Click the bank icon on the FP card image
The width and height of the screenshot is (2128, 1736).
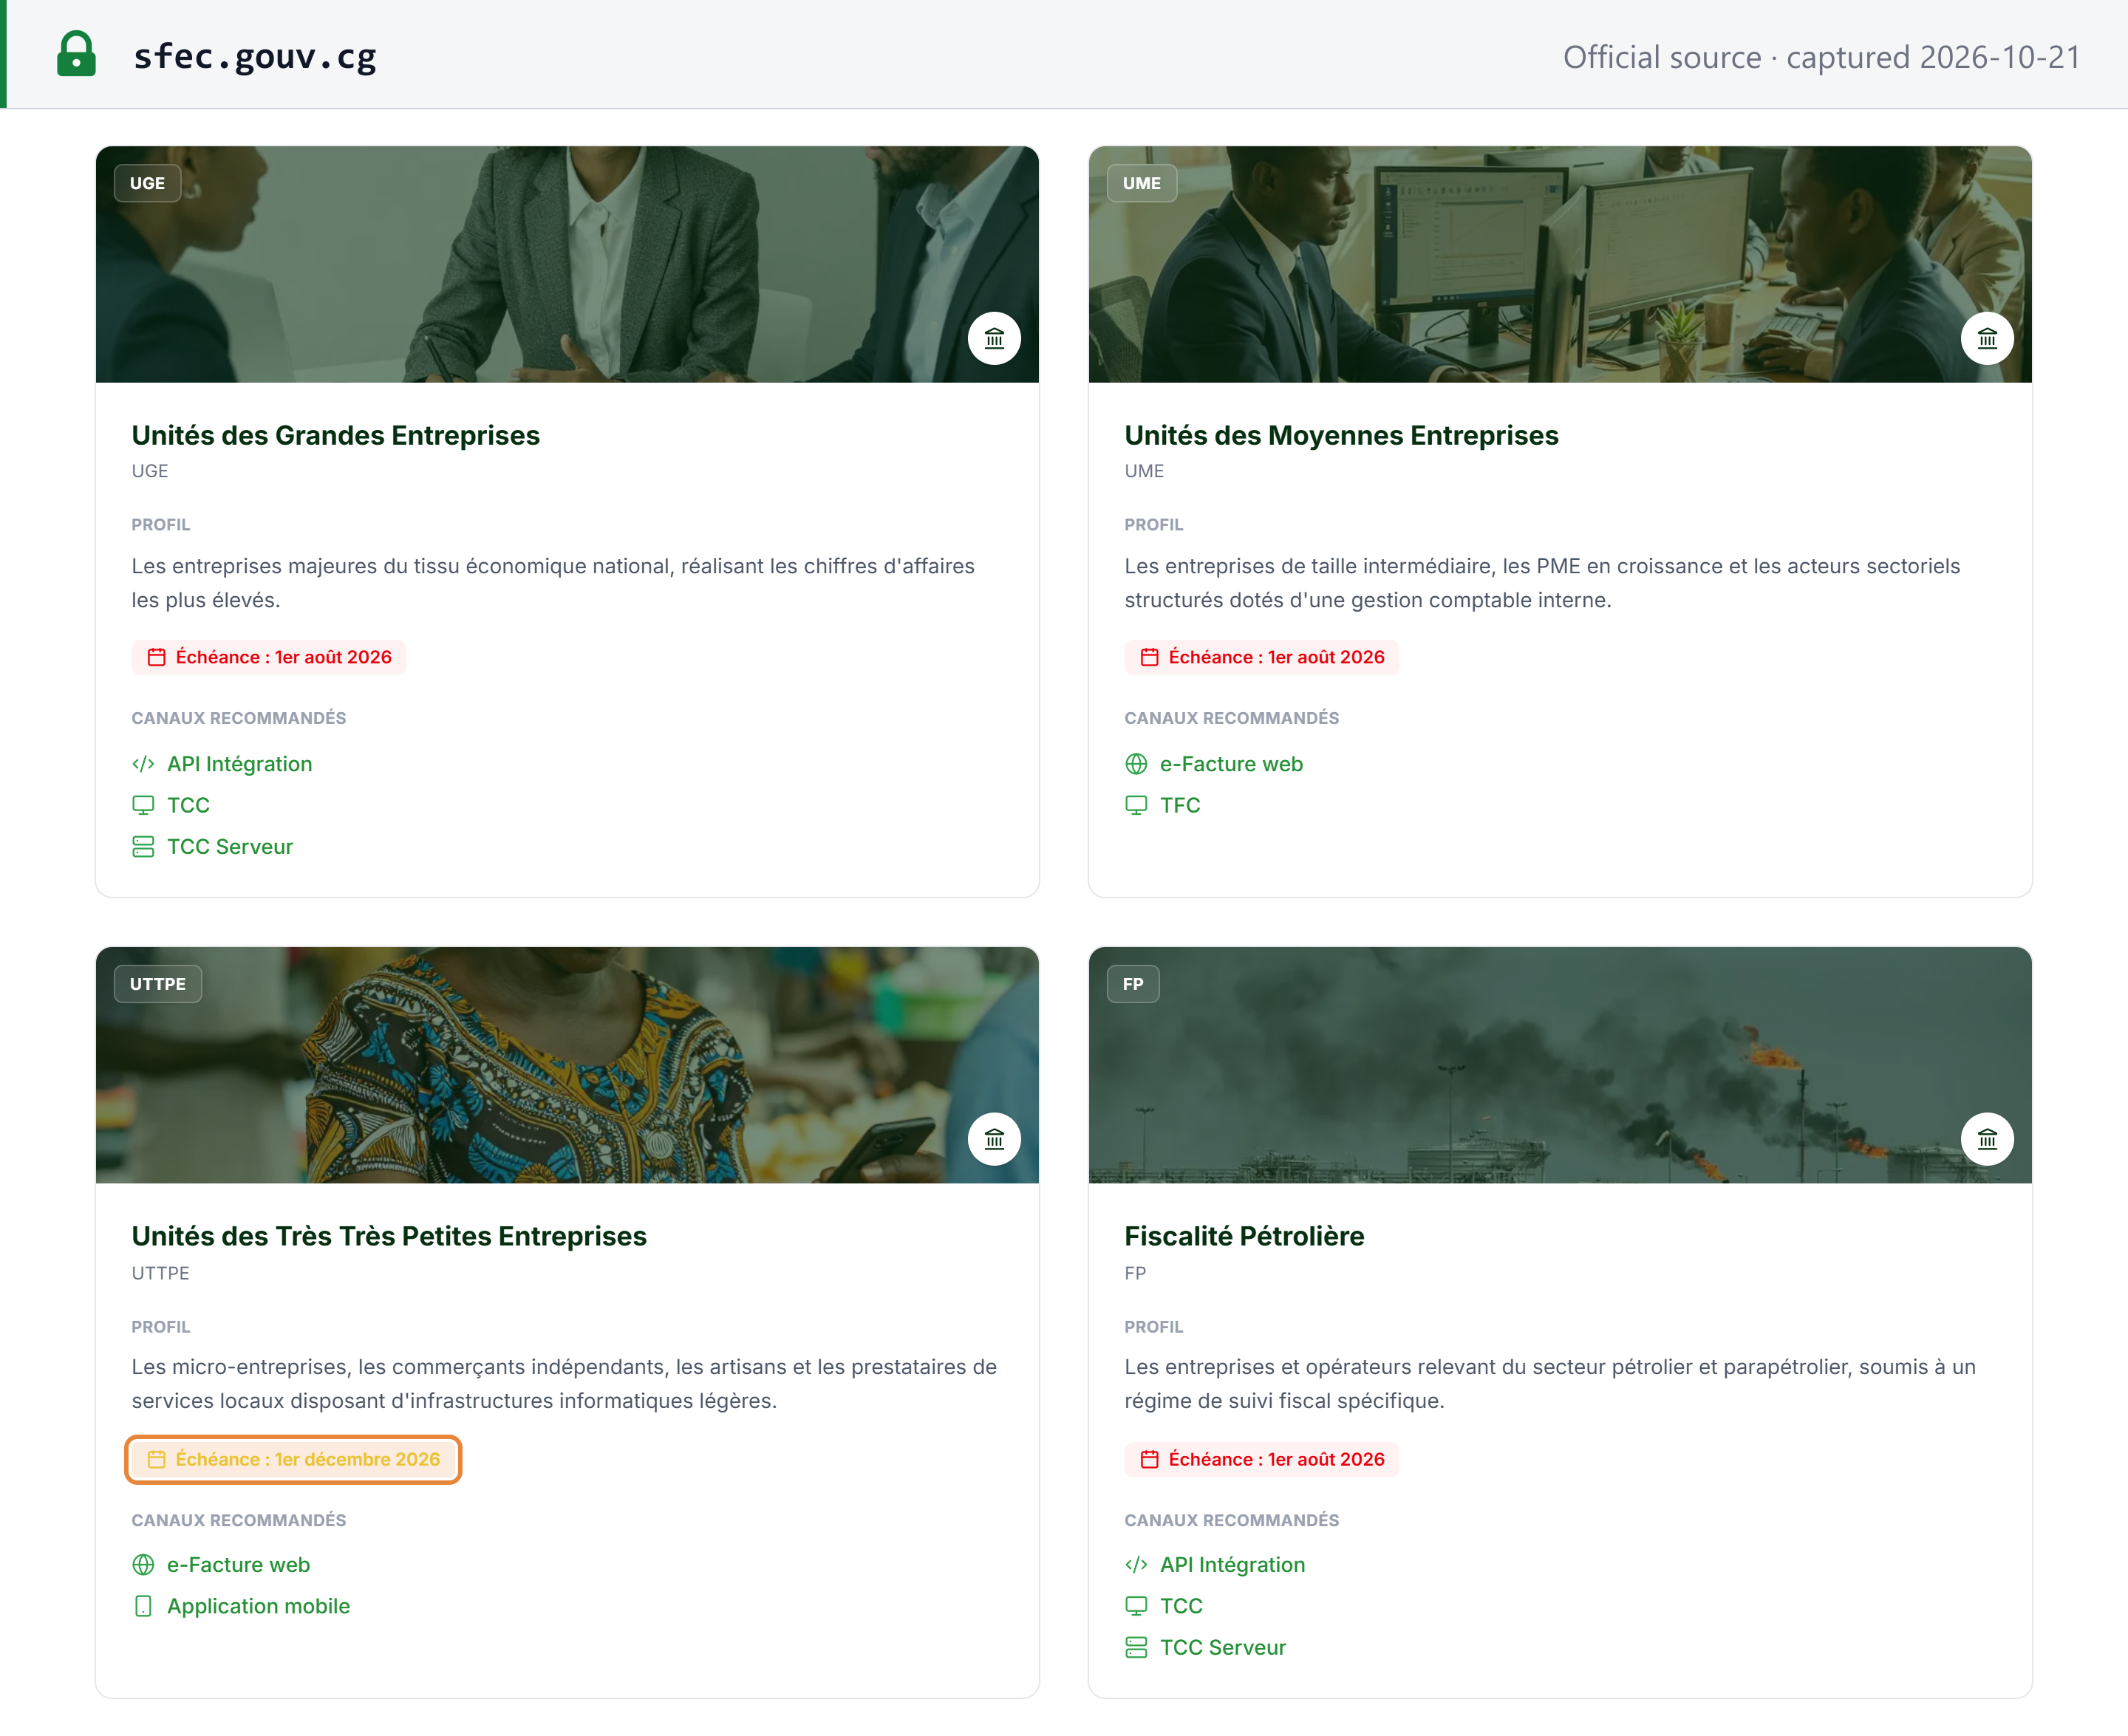(x=1987, y=1139)
